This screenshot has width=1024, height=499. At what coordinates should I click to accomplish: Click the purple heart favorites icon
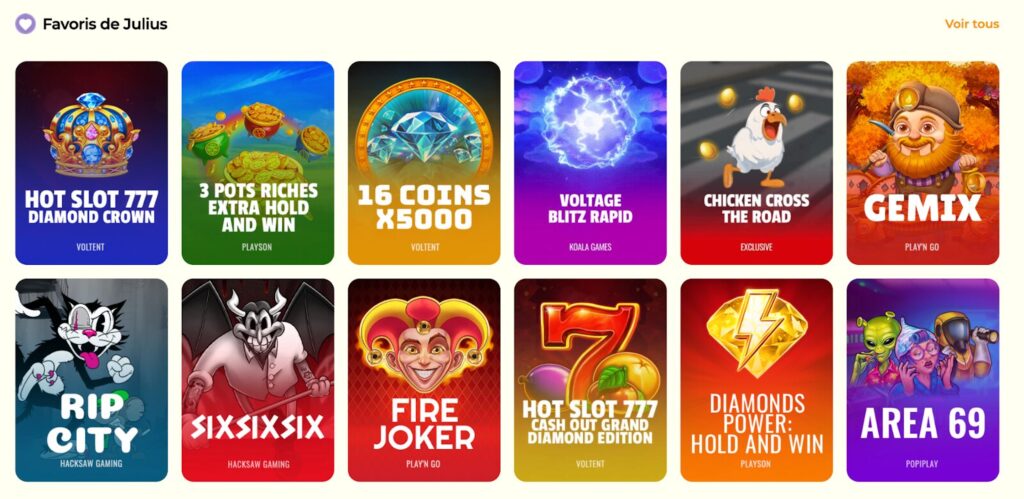[25, 24]
